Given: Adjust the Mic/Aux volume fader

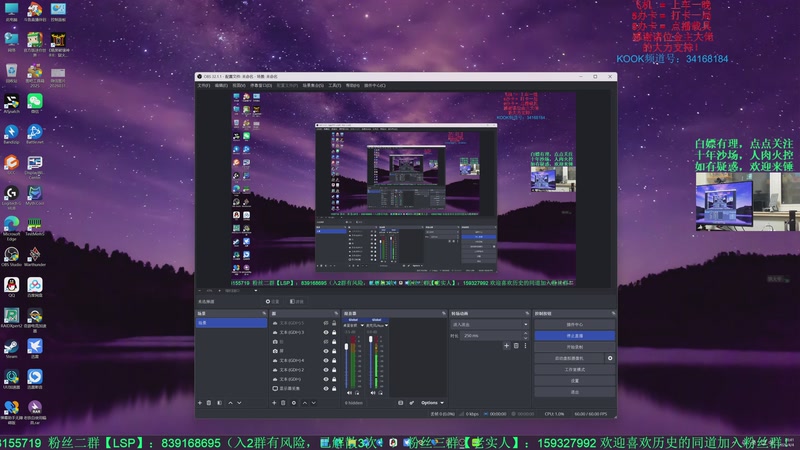Looking at the screenshot, I should (x=370, y=339).
